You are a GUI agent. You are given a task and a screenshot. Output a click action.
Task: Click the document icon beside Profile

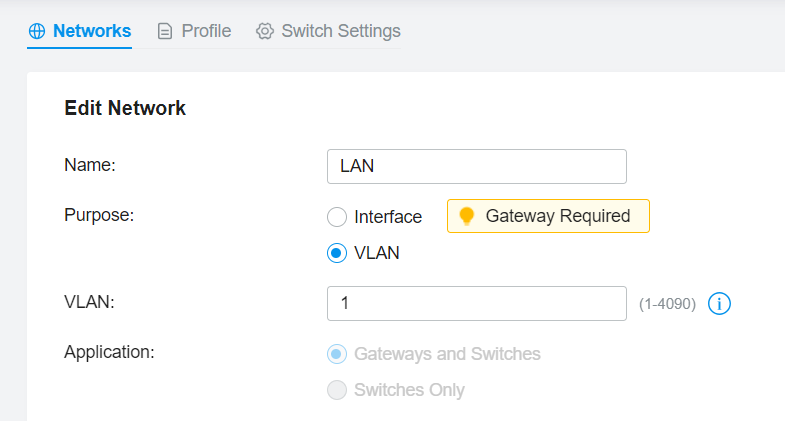[x=165, y=31]
